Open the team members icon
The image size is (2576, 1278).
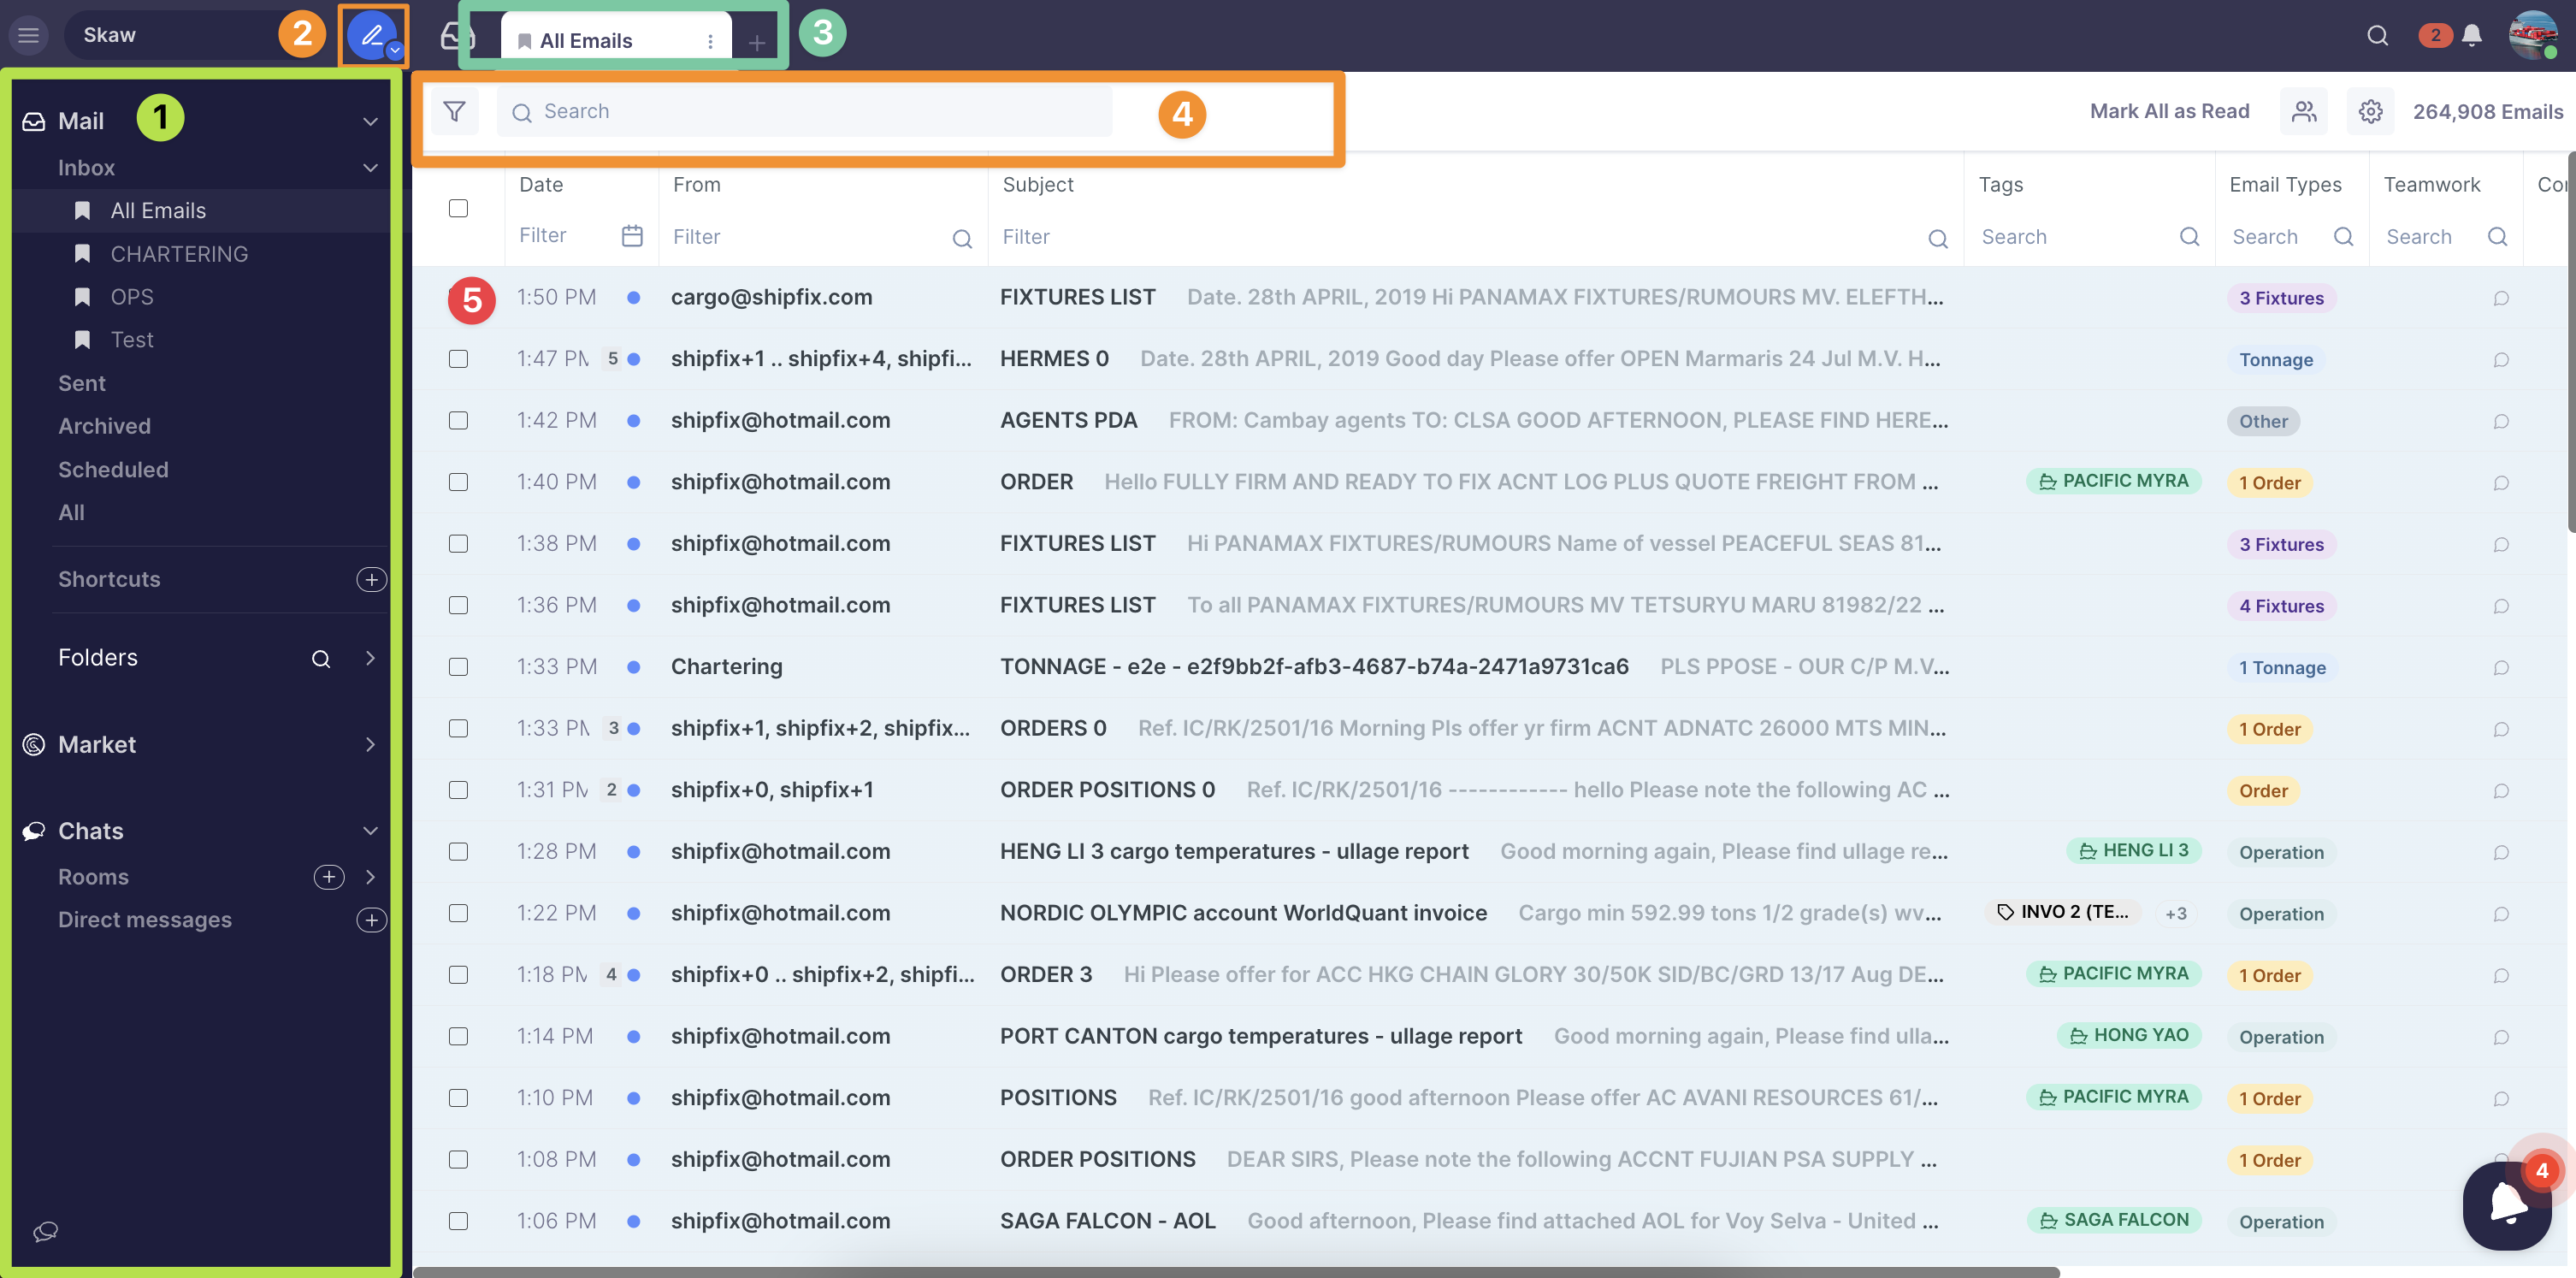point(2303,111)
